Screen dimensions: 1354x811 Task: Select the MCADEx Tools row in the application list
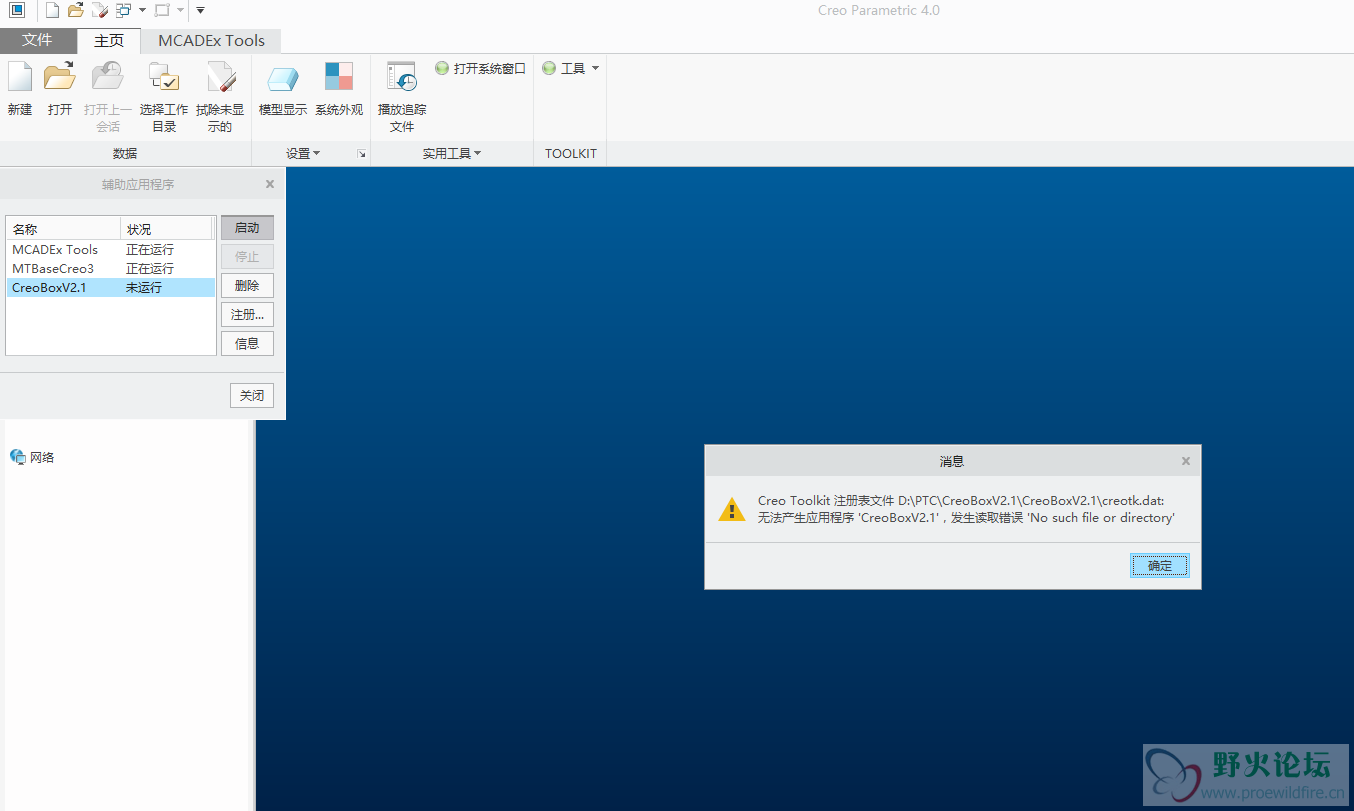click(x=110, y=250)
